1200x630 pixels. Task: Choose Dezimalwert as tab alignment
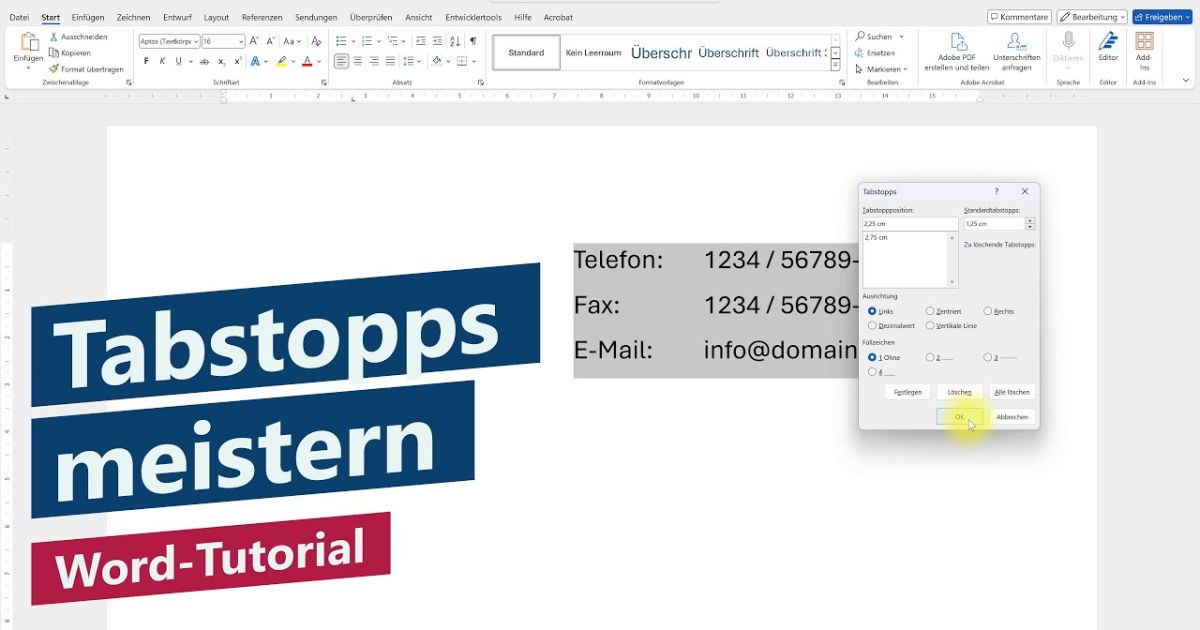point(872,326)
